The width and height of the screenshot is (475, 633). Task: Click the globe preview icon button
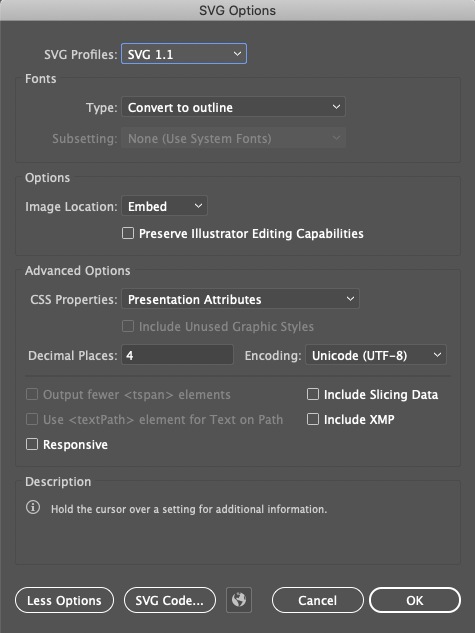(x=239, y=600)
